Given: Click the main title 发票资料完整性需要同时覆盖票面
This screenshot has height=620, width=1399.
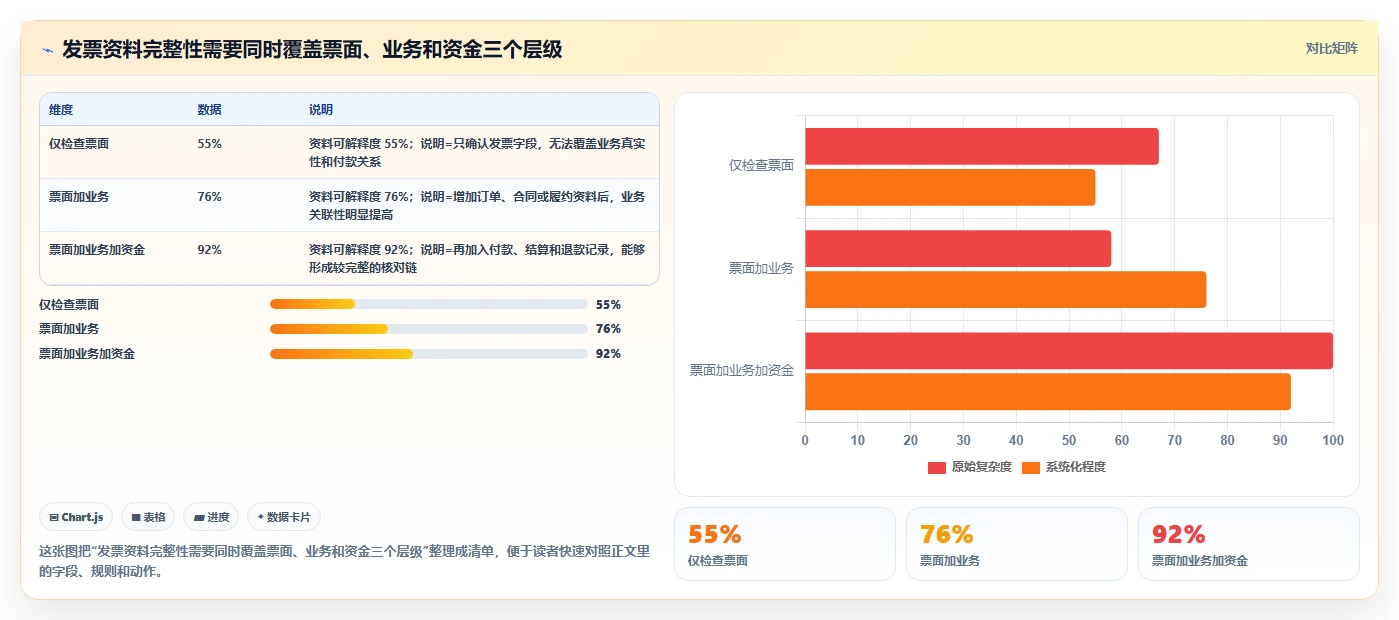Looking at the screenshot, I should tap(312, 49).
